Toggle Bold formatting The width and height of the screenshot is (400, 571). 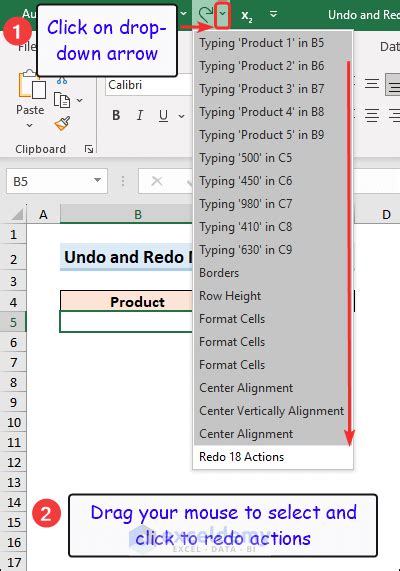tap(116, 115)
